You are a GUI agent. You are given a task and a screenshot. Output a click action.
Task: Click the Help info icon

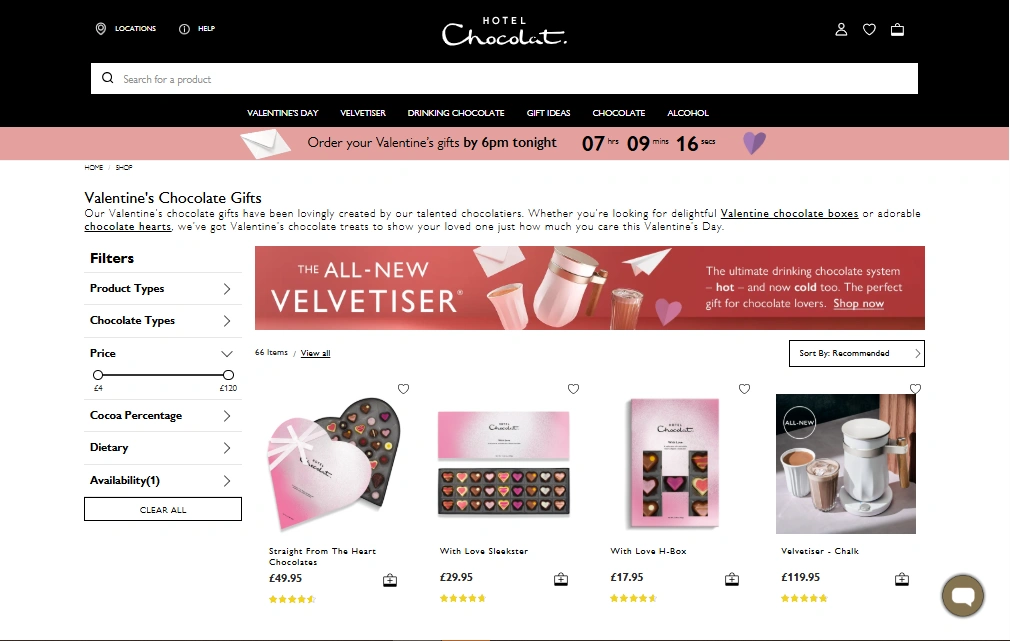[184, 29]
